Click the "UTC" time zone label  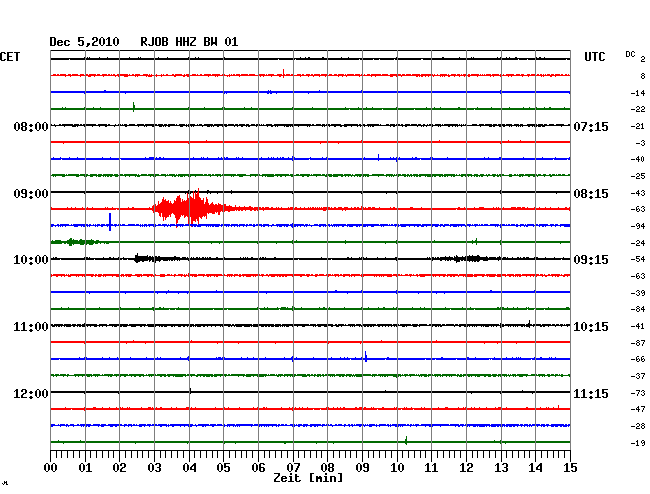click(594, 57)
